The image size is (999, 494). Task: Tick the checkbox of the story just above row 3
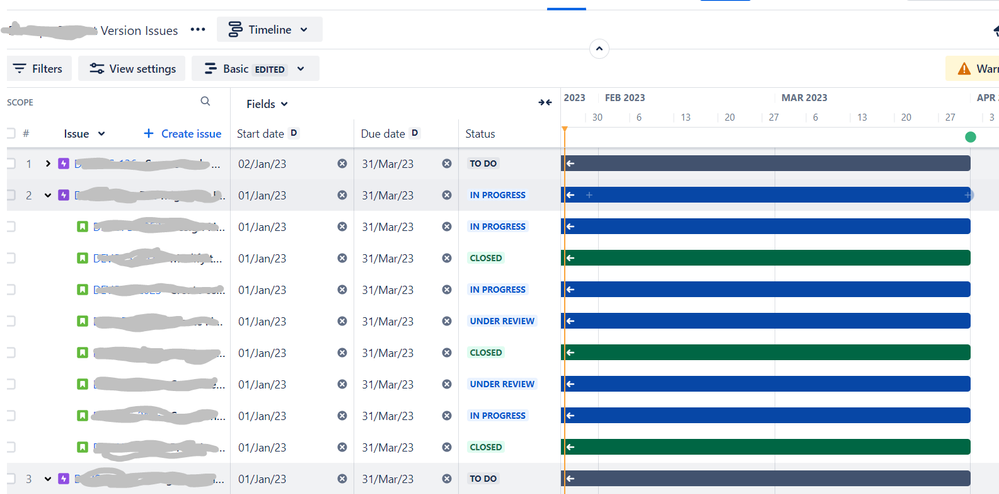coord(10,447)
